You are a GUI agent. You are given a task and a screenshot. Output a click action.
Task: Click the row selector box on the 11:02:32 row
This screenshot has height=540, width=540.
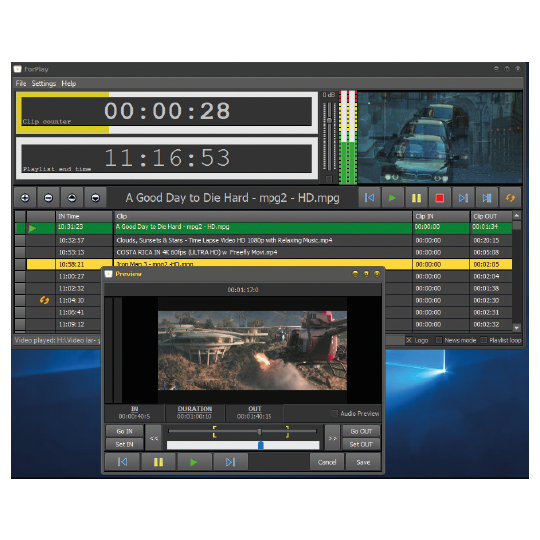pos(20,288)
